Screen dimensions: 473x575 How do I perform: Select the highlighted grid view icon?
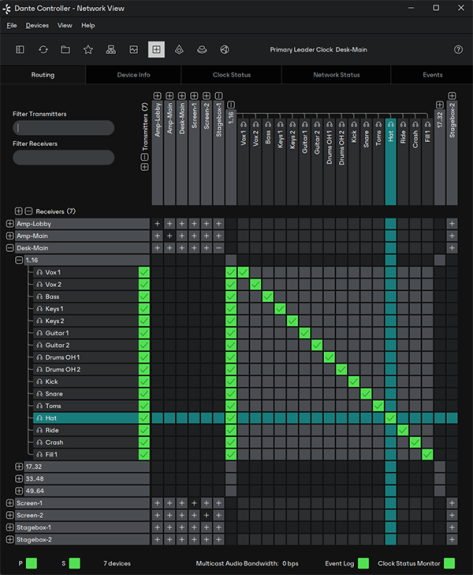pyautogui.click(x=156, y=50)
